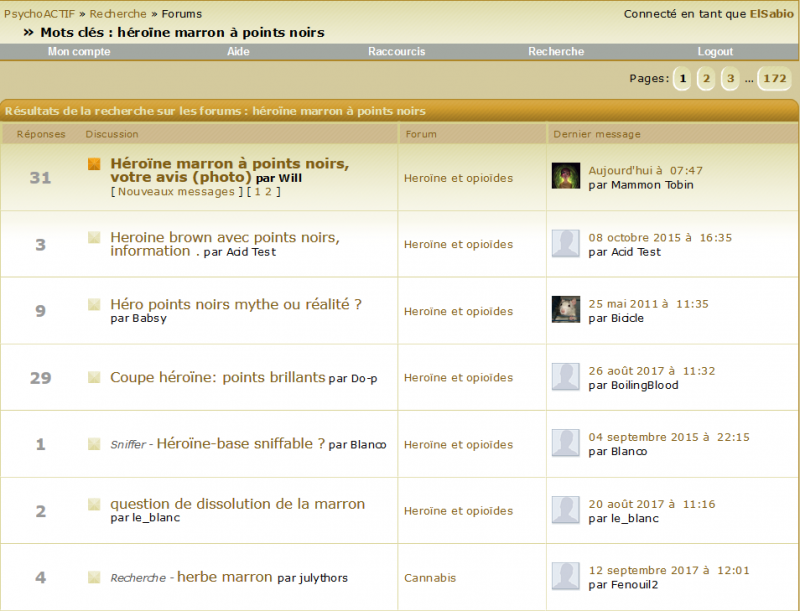Click topic icon beside Coupe héroïne thread
800x611 pixels.
(x=94, y=378)
